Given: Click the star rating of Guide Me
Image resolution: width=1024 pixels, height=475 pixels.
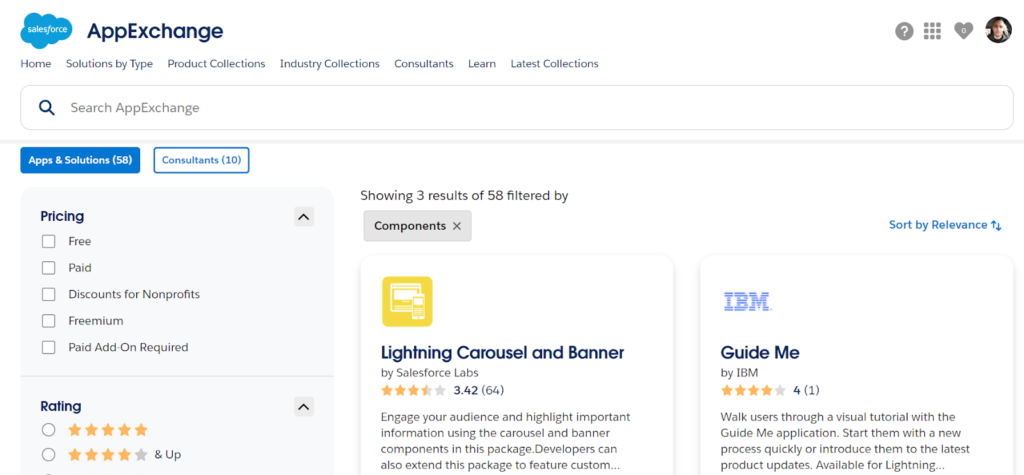Looking at the screenshot, I should tap(753, 391).
